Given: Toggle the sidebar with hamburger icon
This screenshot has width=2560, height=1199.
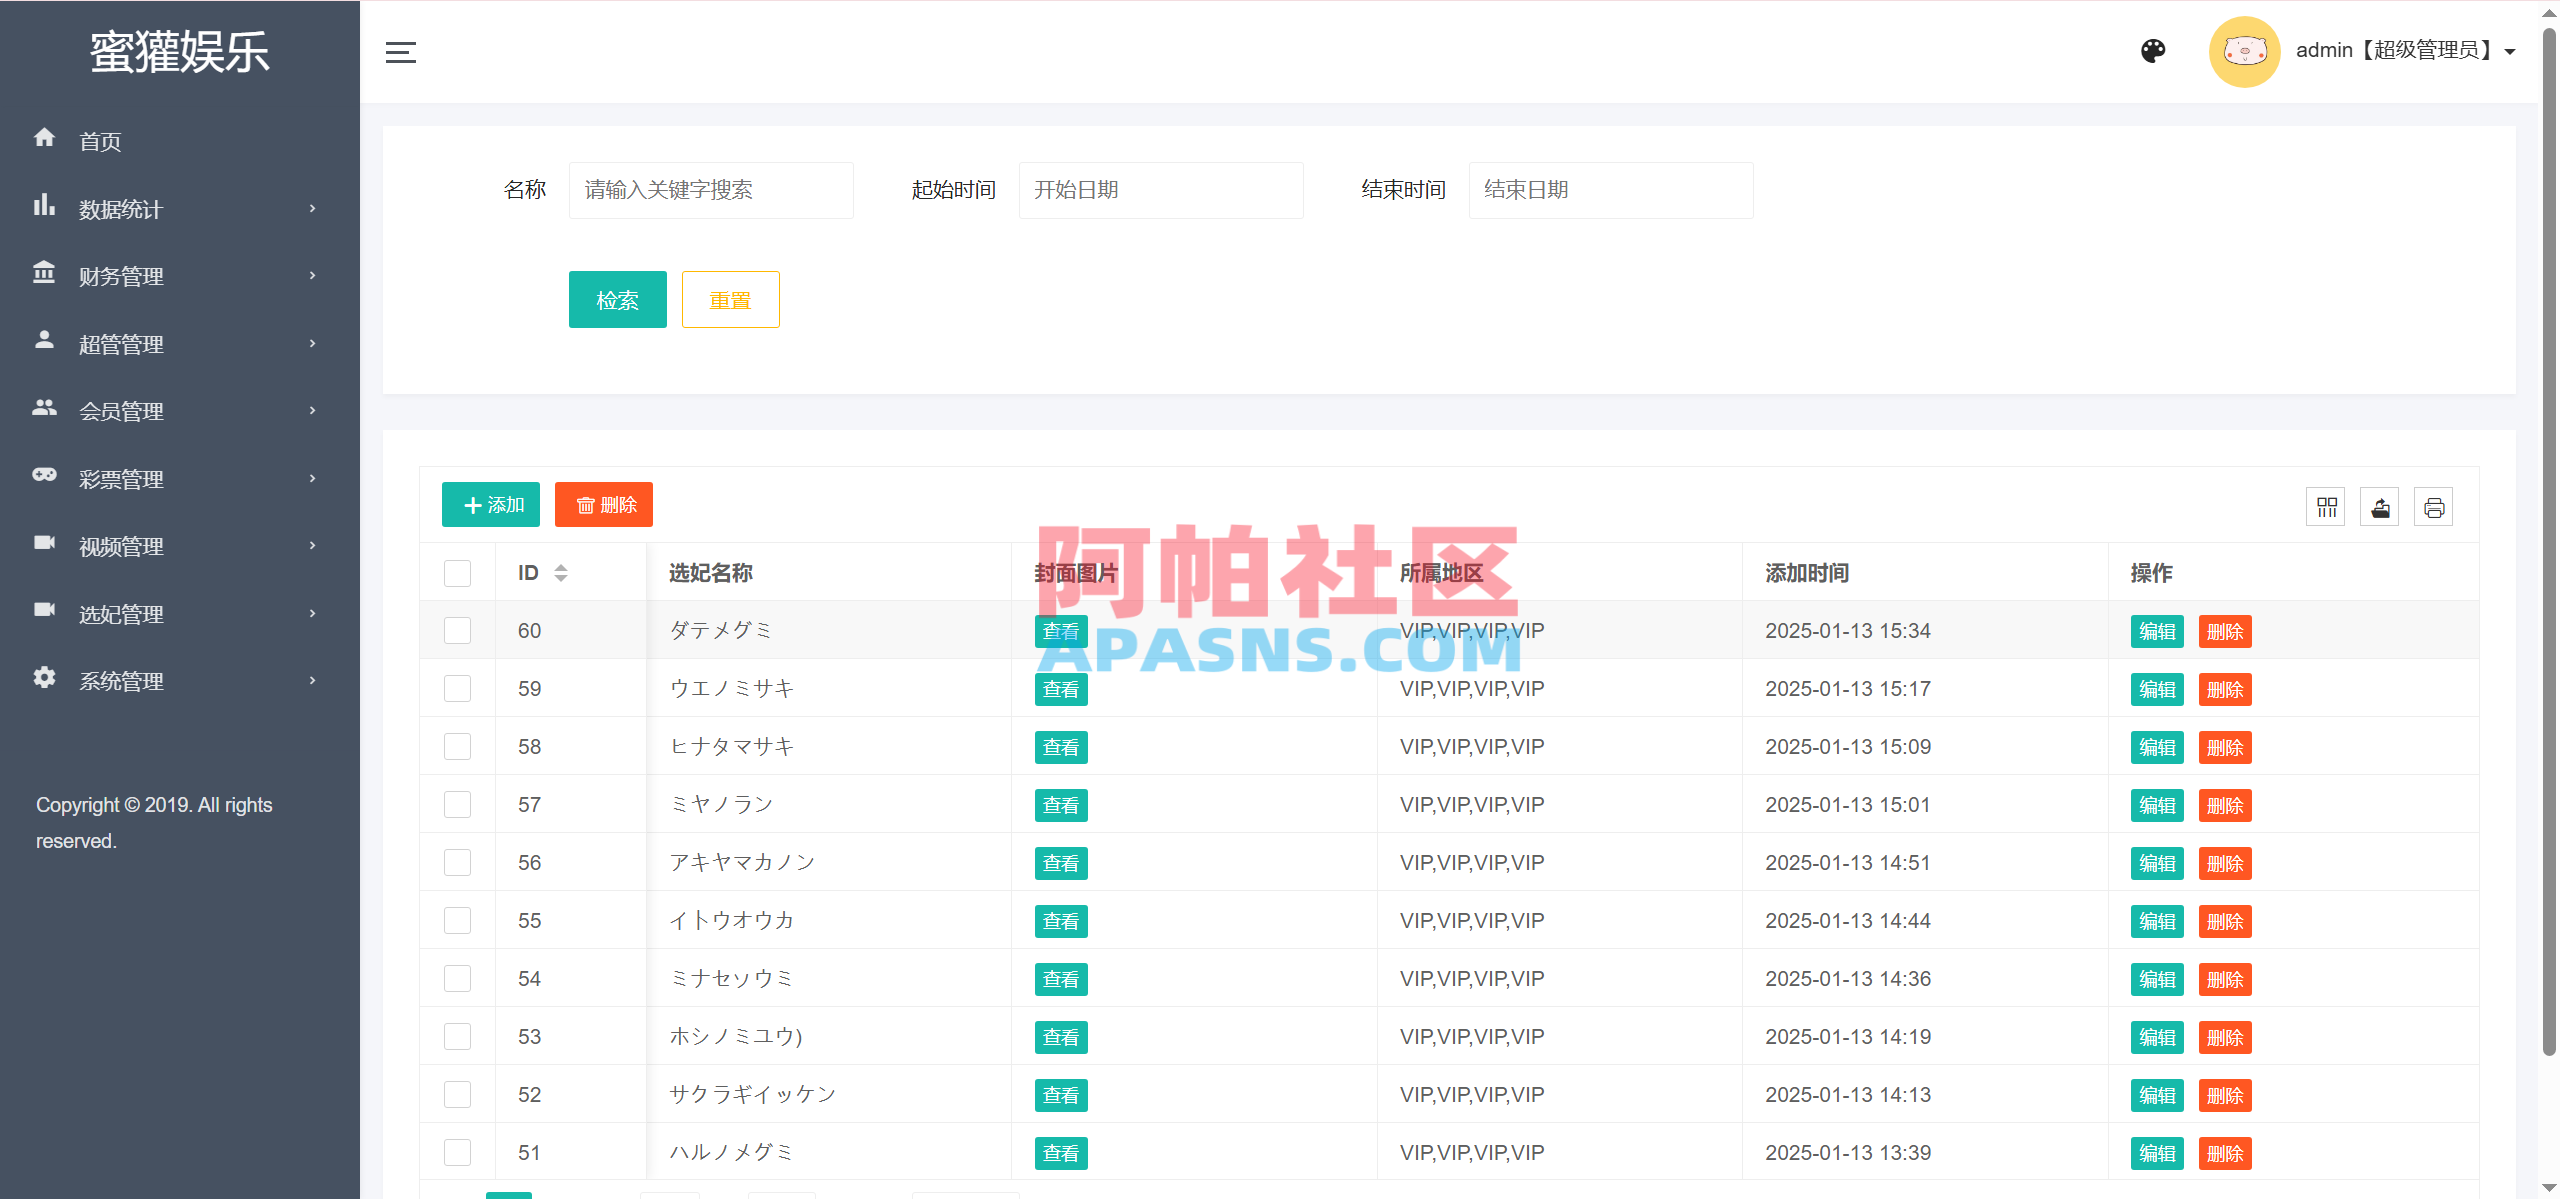Looking at the screenshot, I should 400,52.
